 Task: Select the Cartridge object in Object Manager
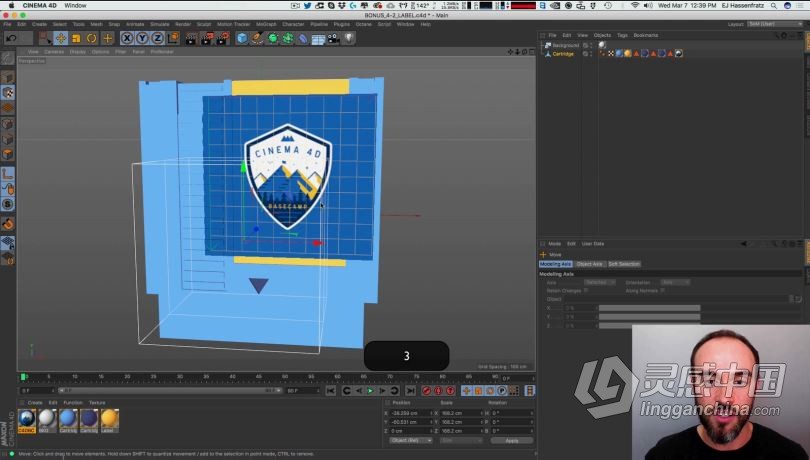click(x=563, y=54)
